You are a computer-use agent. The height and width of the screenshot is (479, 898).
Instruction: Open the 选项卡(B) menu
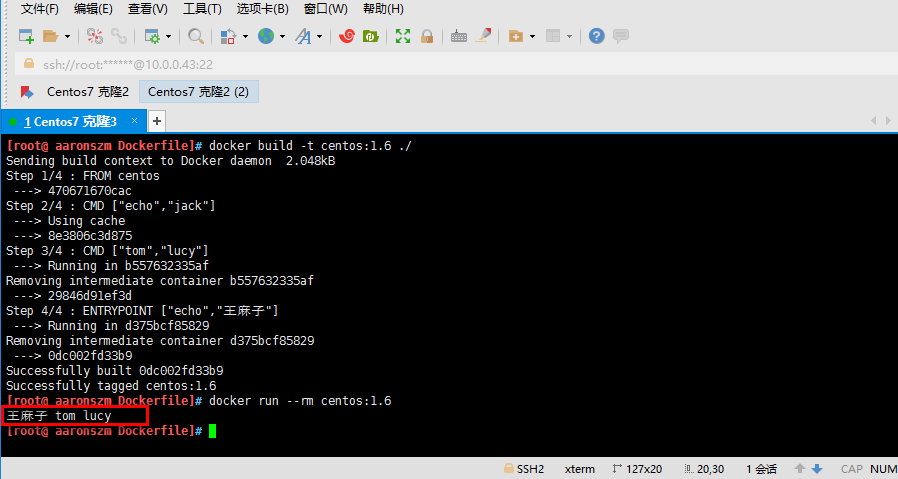point(263,9)
